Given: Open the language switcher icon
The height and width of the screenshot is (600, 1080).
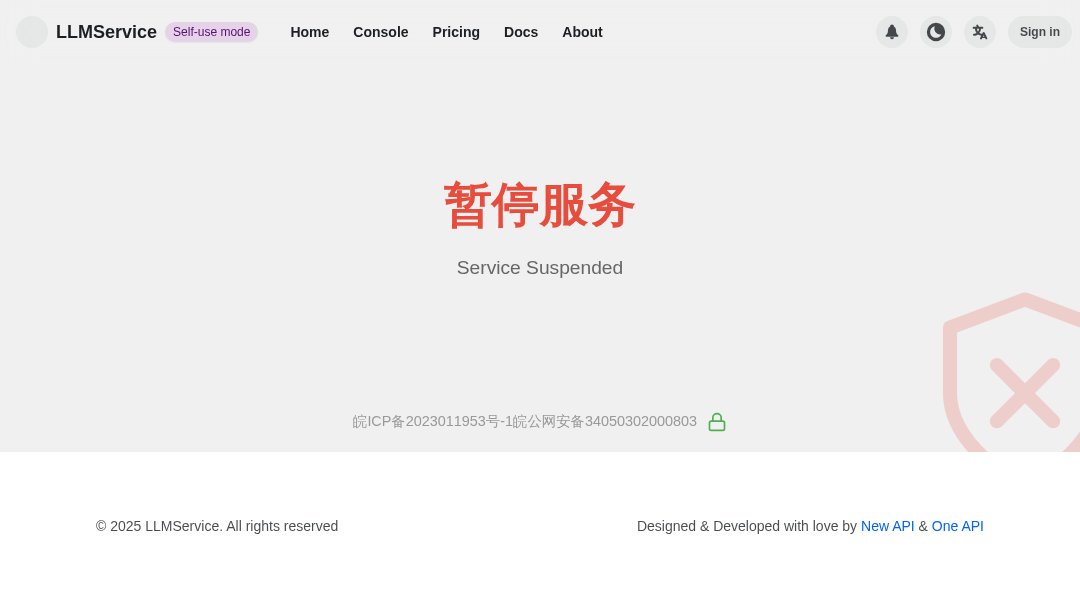Looking at the screenshot, I should pyautogui.click(x=980, y=32).
